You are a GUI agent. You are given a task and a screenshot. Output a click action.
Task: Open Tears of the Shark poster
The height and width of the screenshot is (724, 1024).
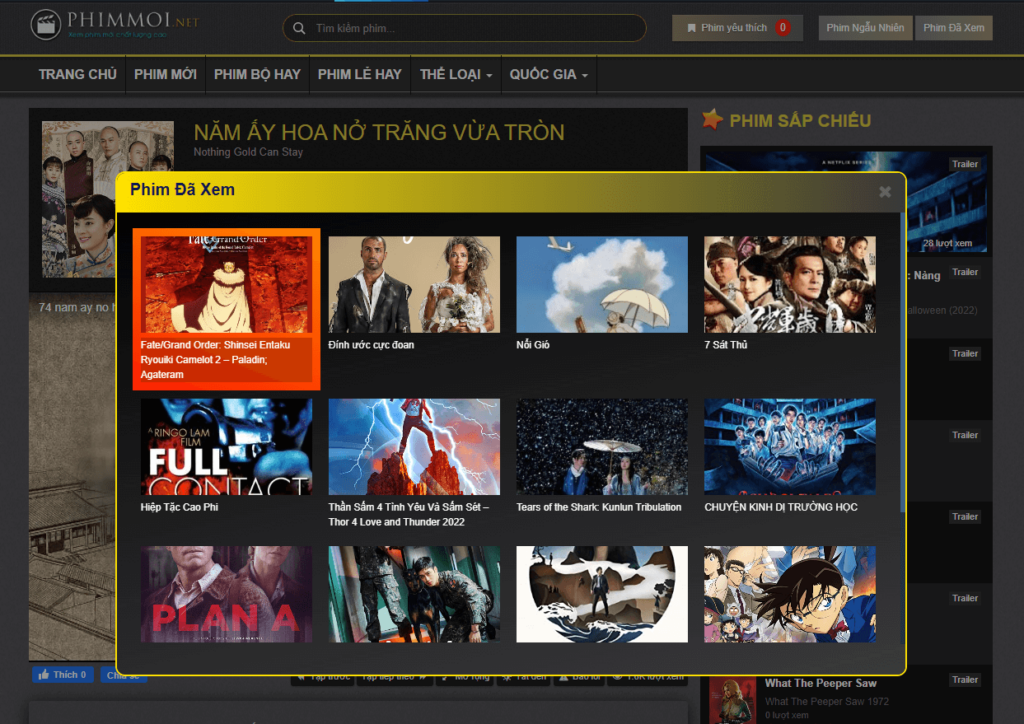click(602, 447)
